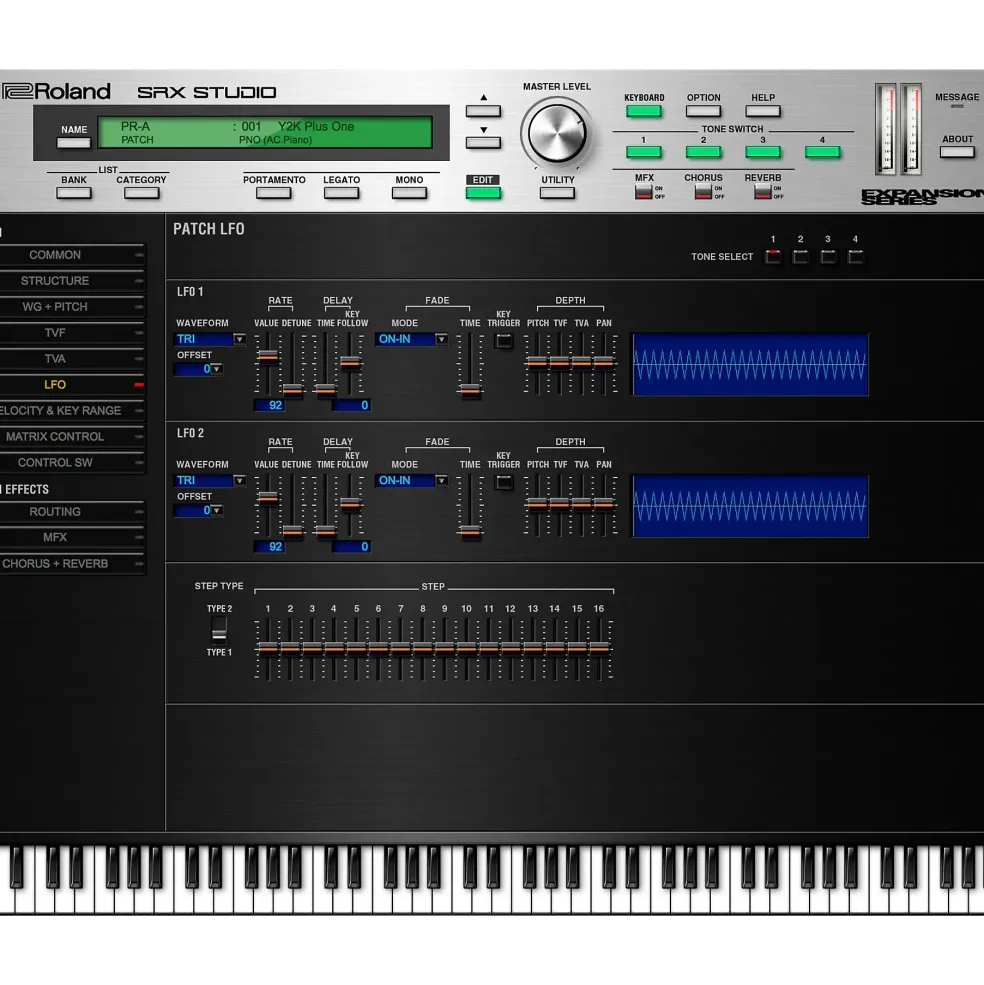Toggle Tone Switch 1
The width and height of the screenshot is (984, 985).
click(x=643, y=152)
